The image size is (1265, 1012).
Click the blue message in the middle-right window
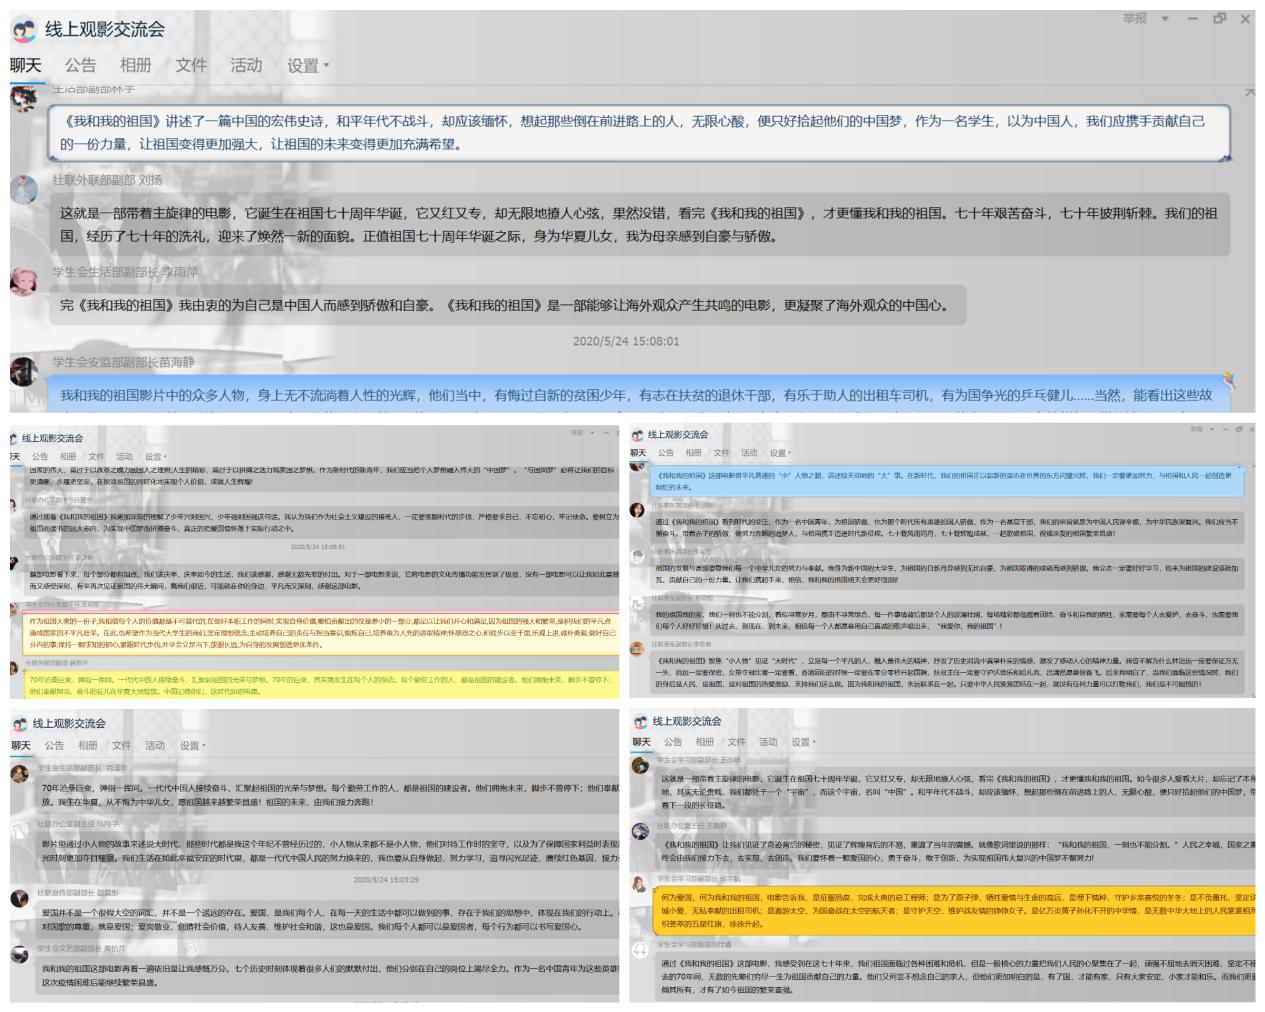click(946, 482)
